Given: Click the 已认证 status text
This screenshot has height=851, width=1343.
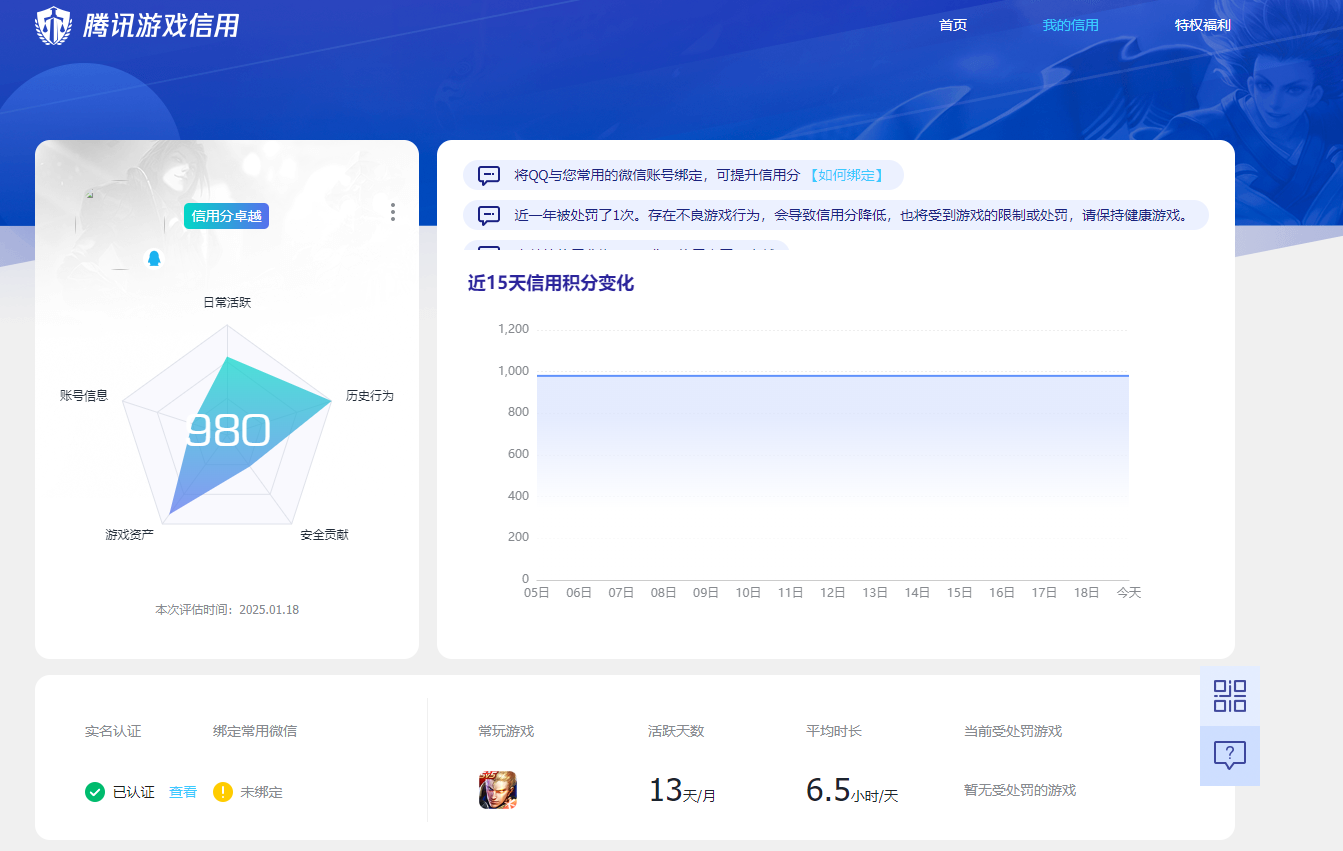Looking at the screenshot, I should pyautogui.click(x=133, y=792).
